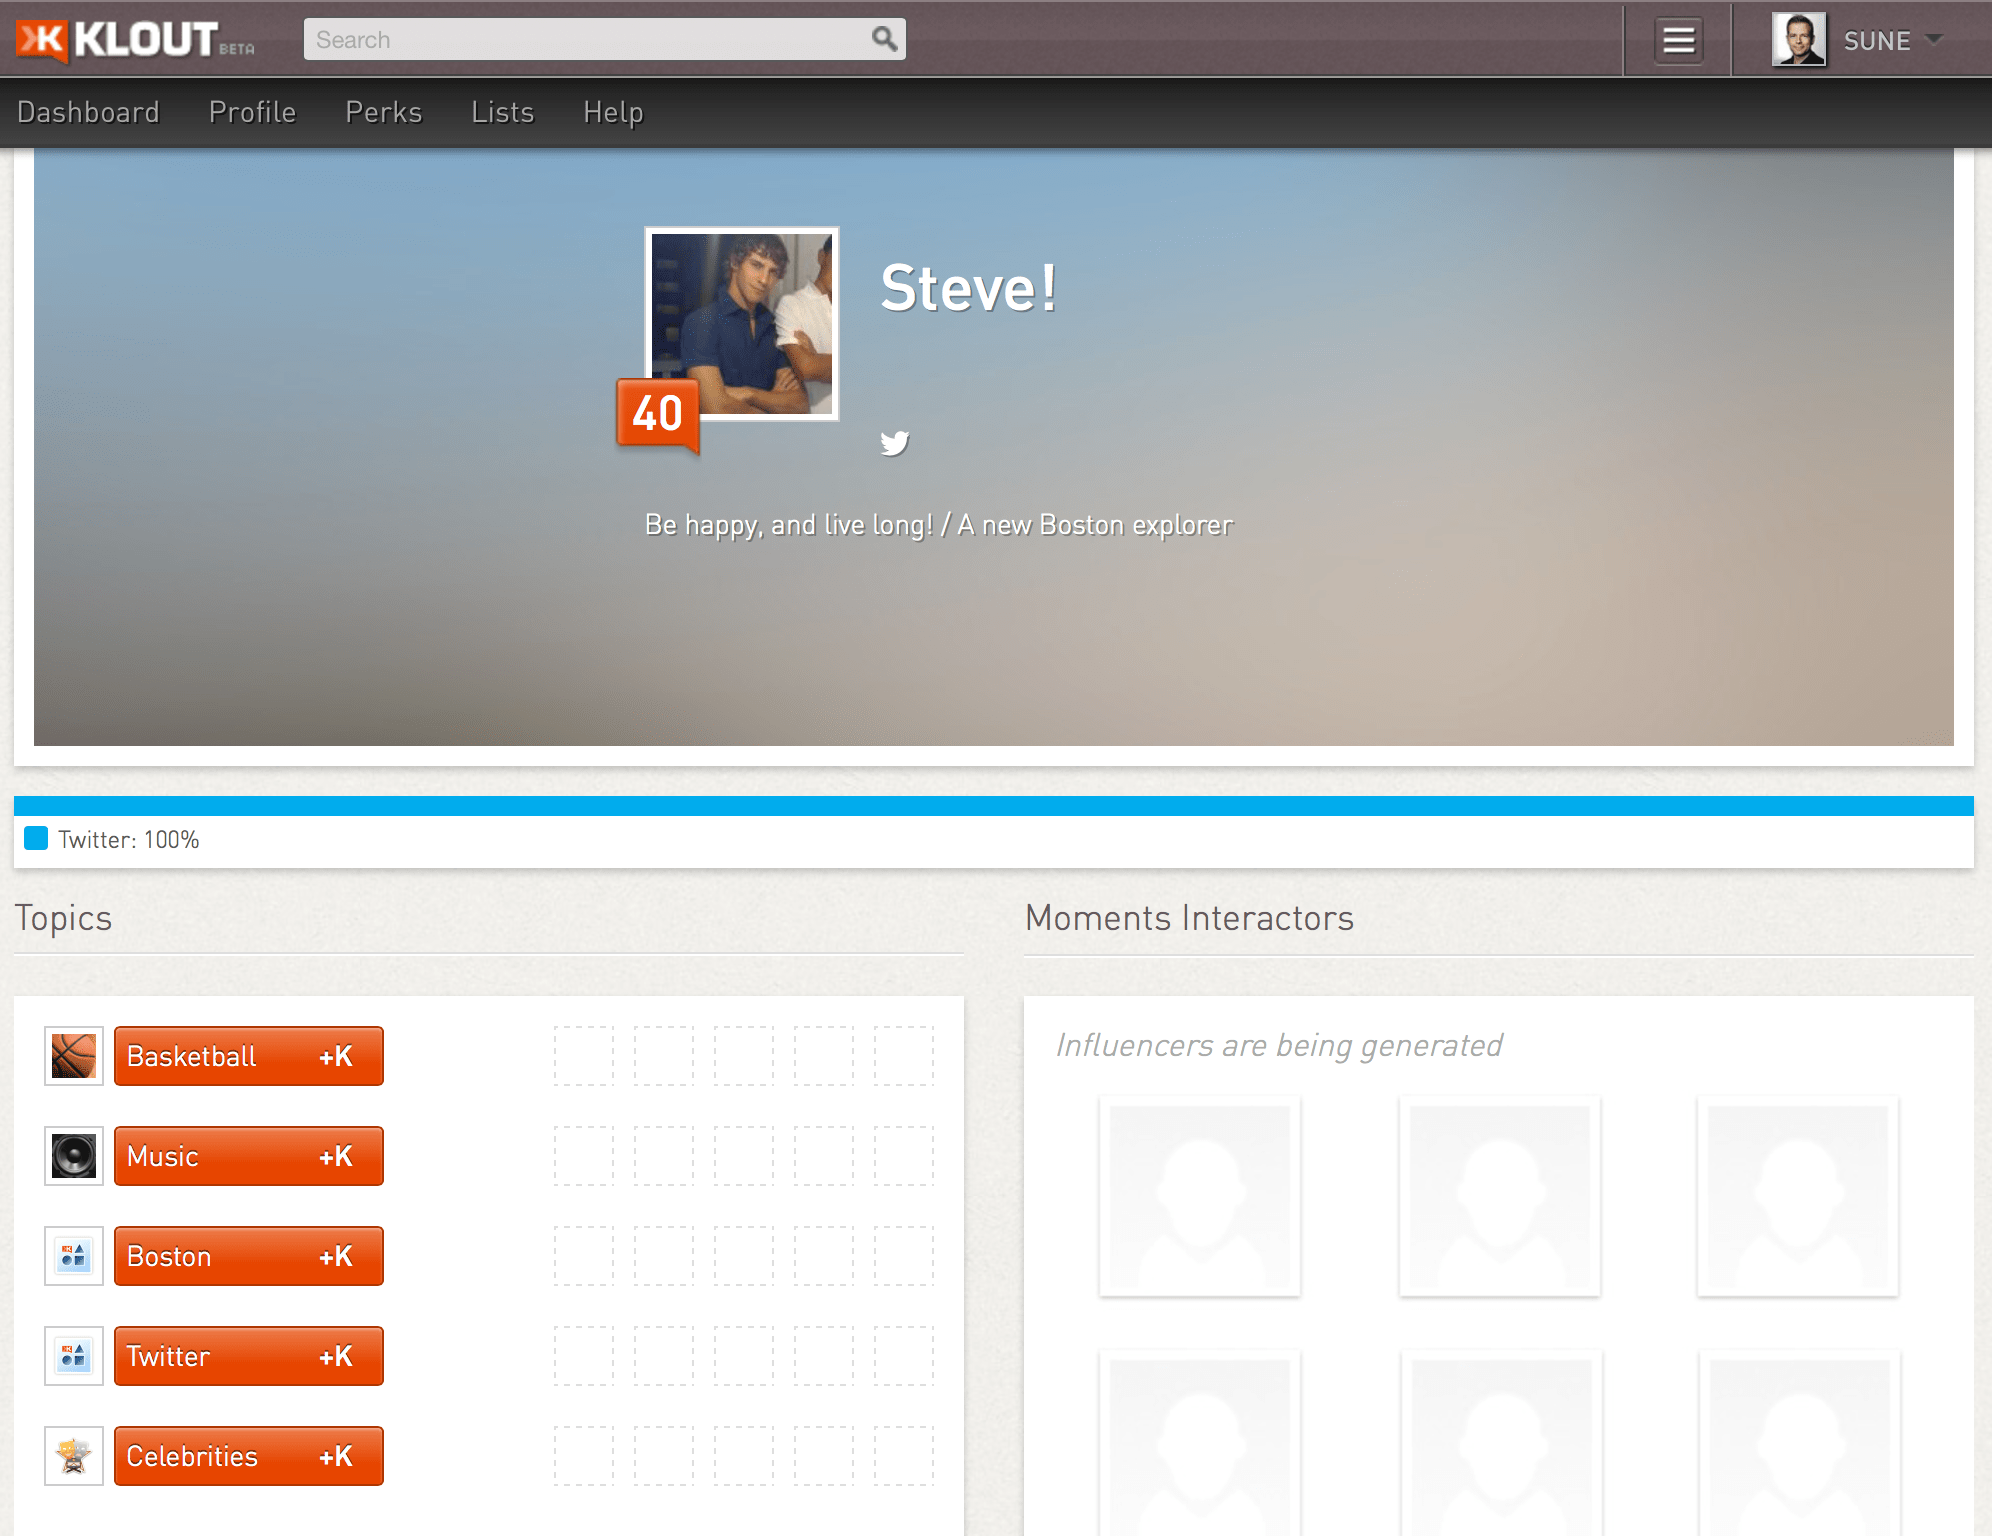Open the Help page

(612, 112)
